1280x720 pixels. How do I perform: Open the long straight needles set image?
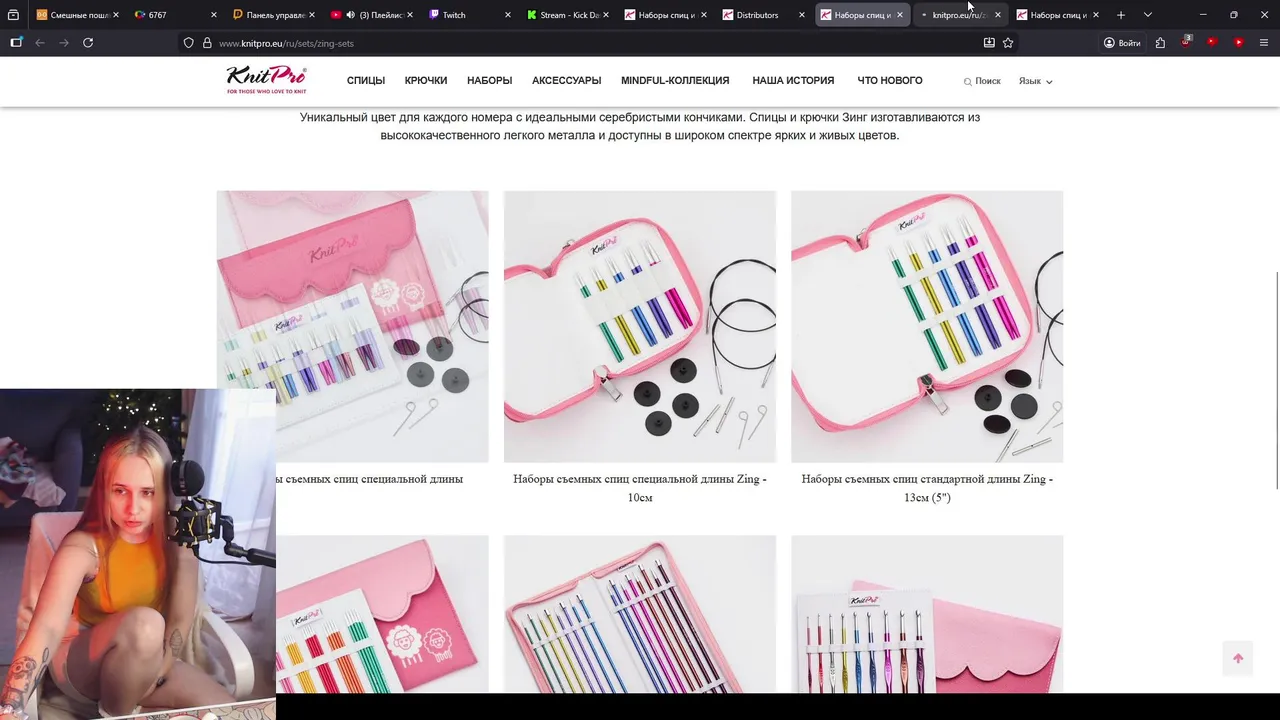[x=640, y=614]
